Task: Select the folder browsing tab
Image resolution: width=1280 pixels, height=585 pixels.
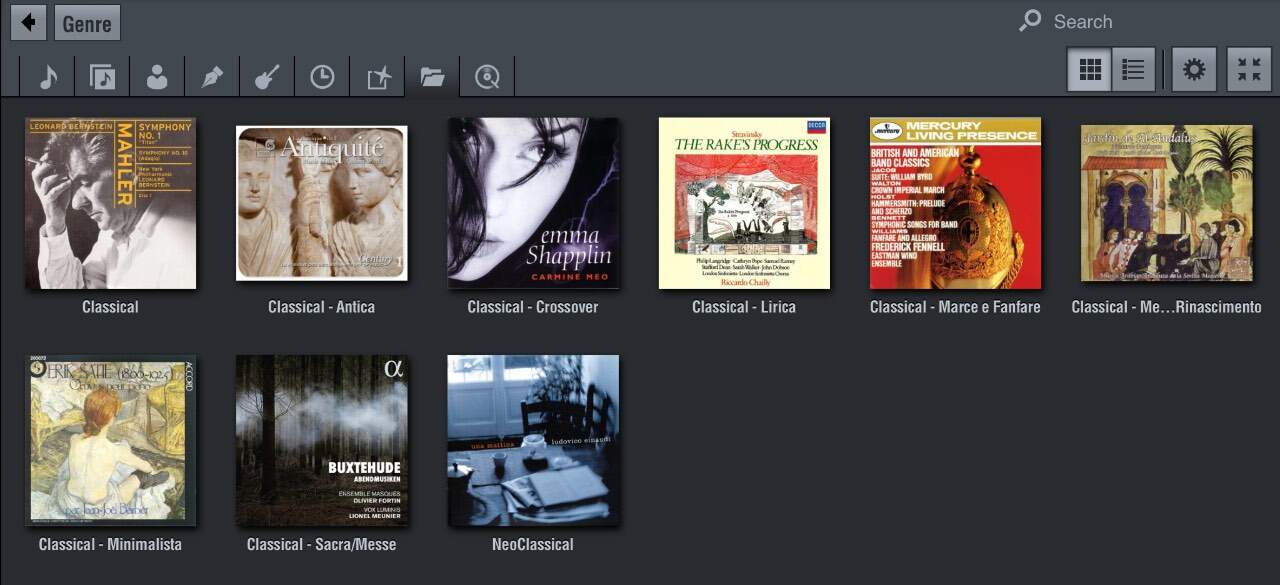Action: [432, 77]
